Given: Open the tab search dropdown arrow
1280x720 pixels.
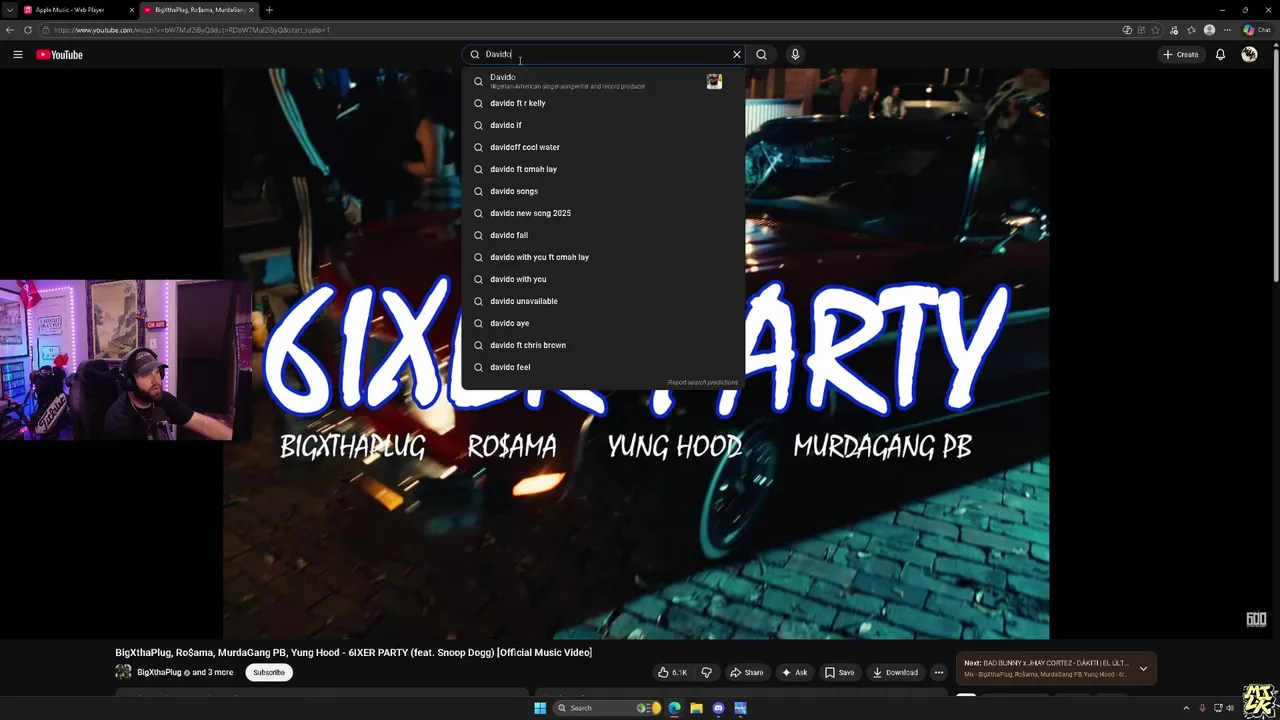Looking at the screenshot, I should point(9,10).
